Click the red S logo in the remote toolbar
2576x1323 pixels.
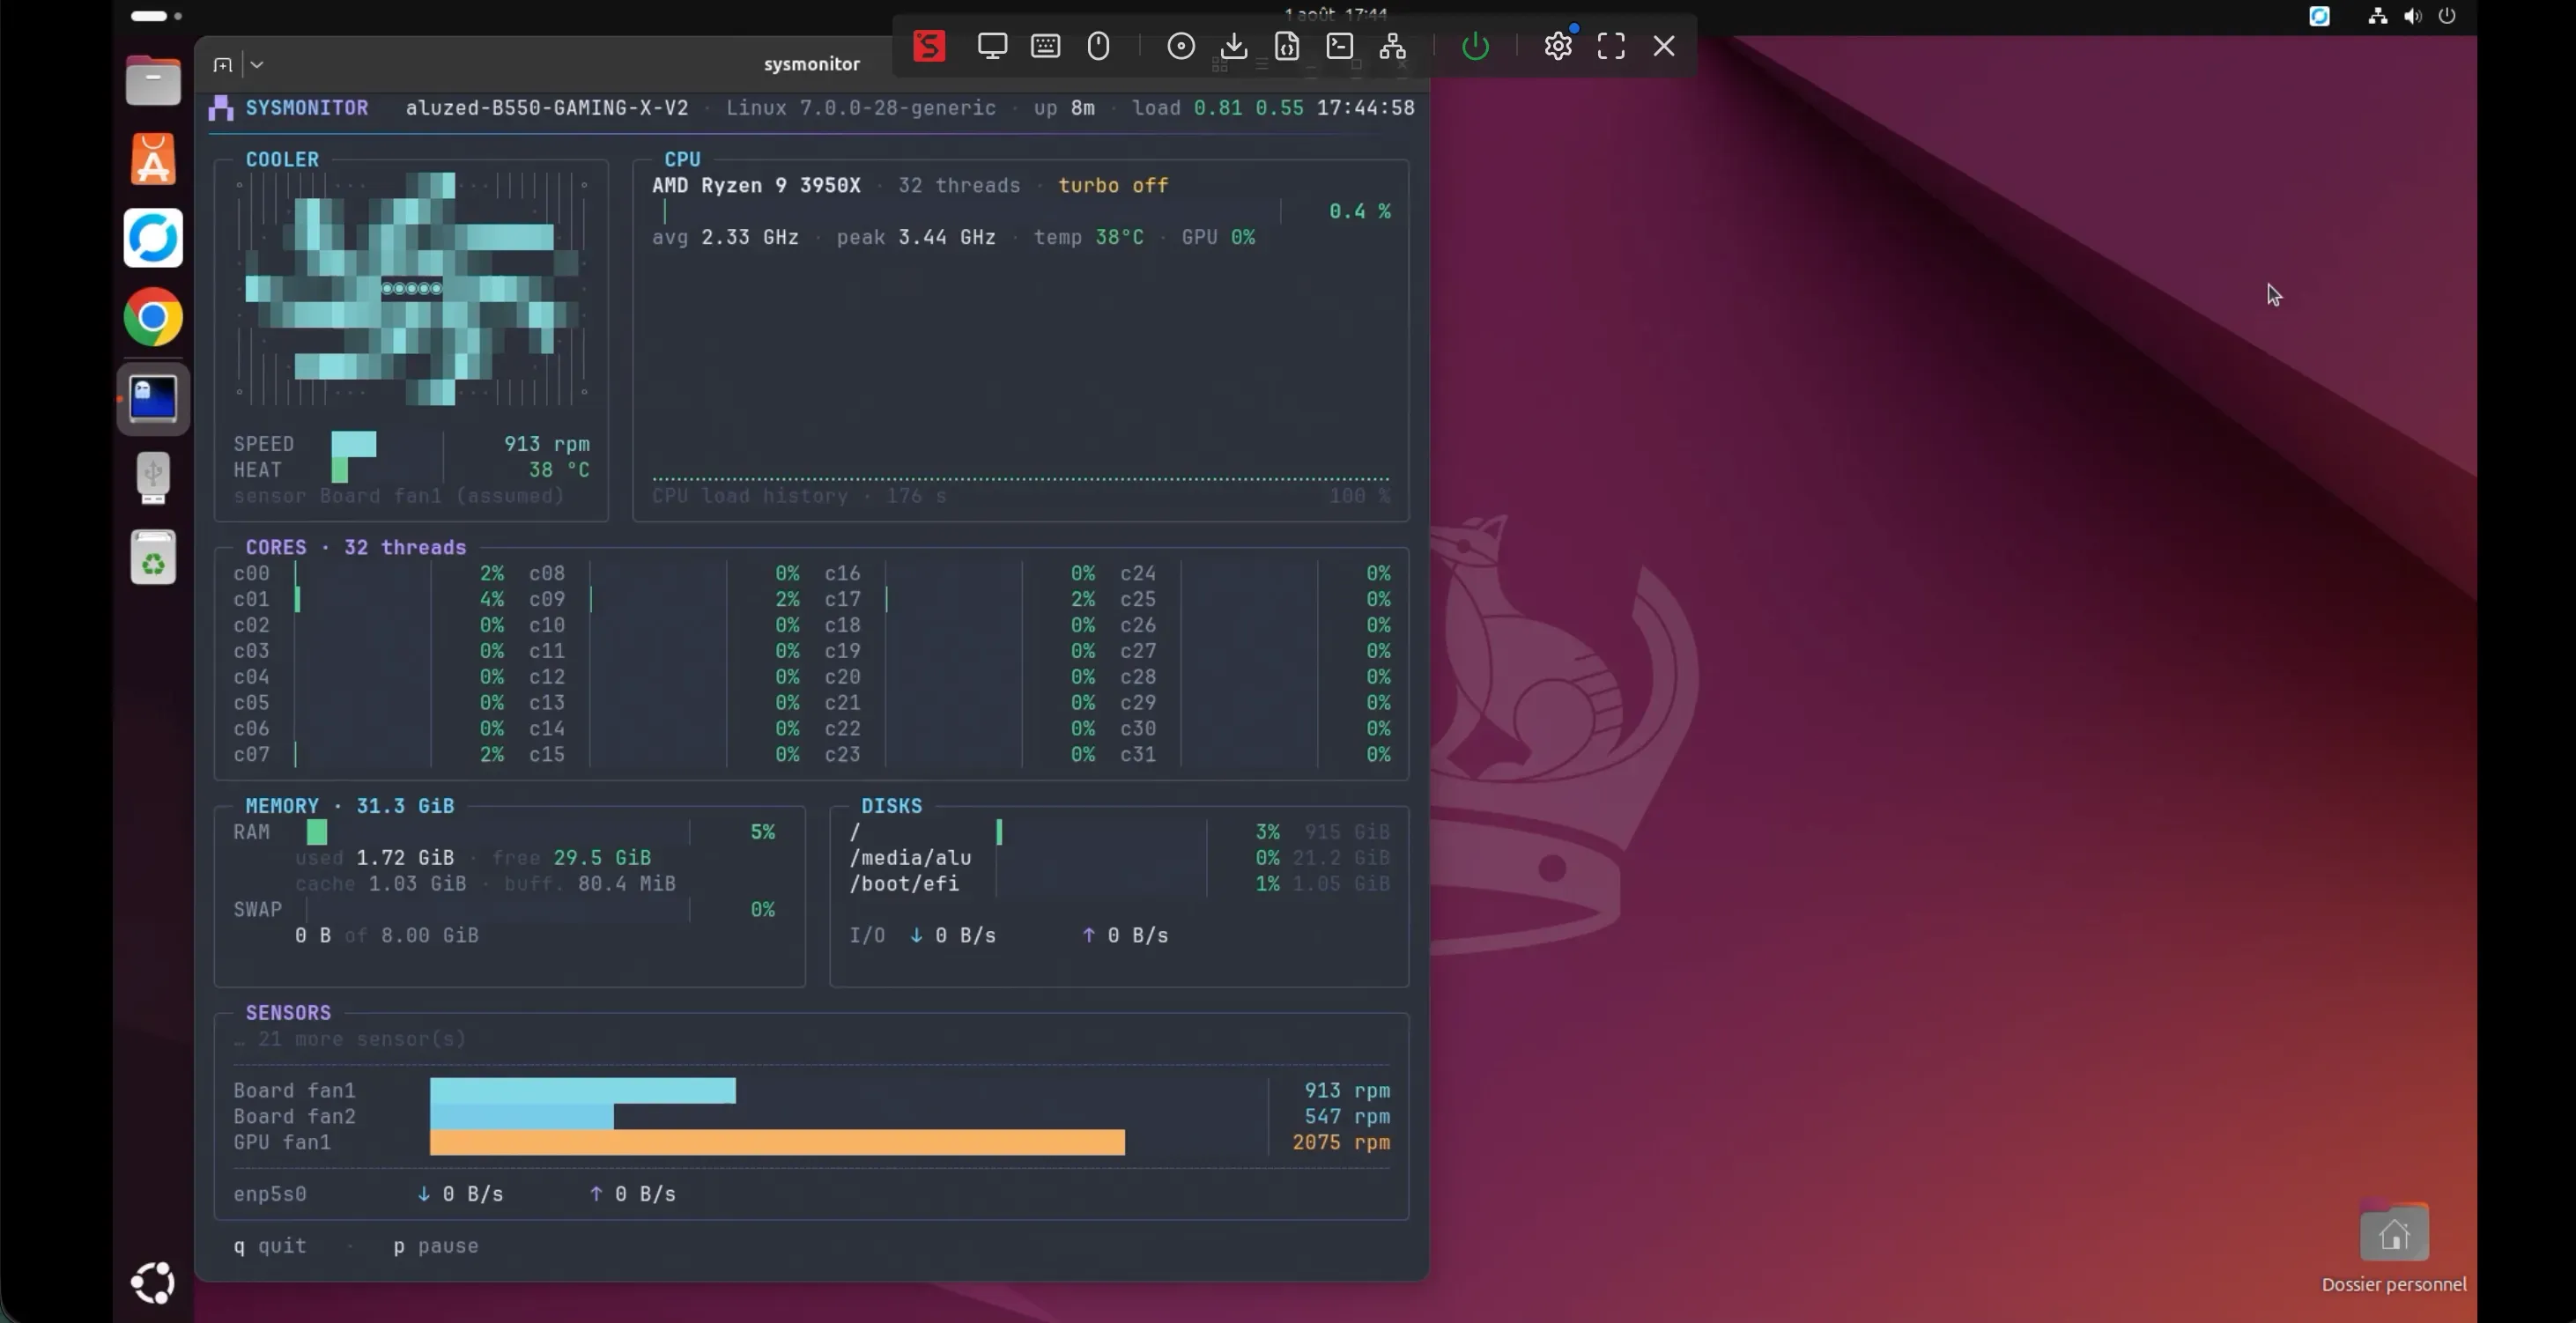click(x=928, y=46)
